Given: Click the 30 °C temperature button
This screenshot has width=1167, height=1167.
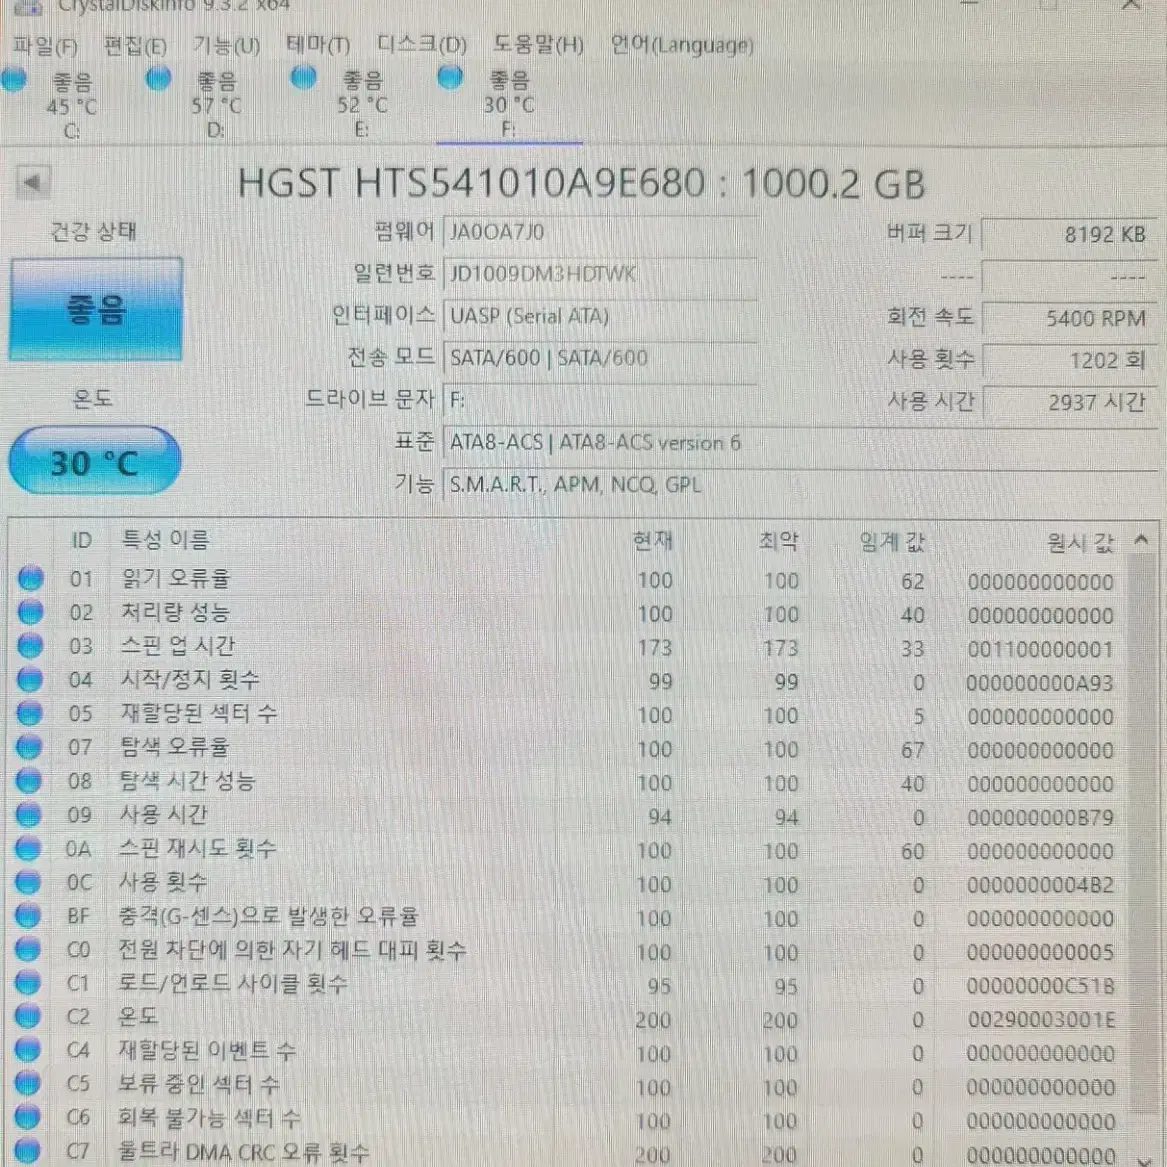Looking at the screenshot, I should pyautogui.click(x=95, y=461).
